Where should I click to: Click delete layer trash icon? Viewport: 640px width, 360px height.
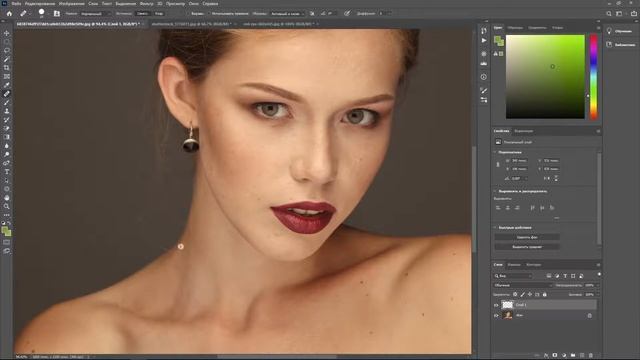point(591,356)
